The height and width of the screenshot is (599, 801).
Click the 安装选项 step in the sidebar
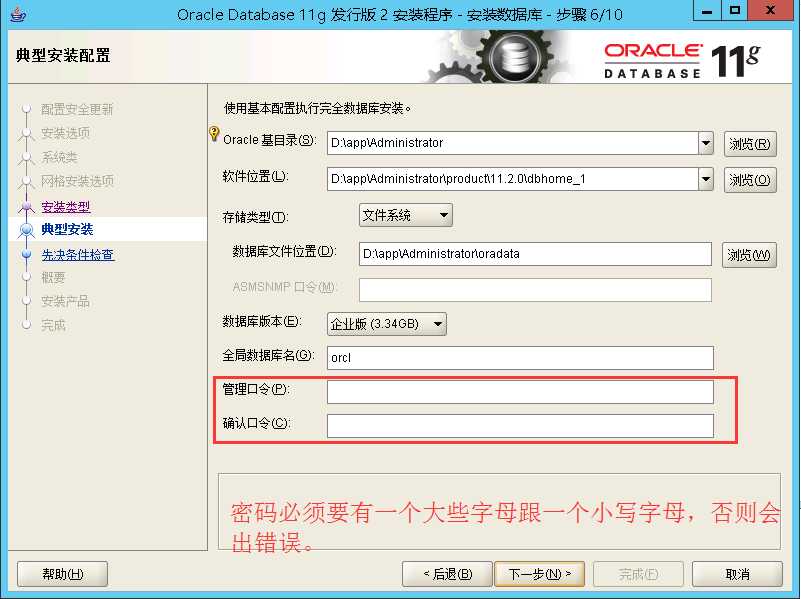coord(65,133)
